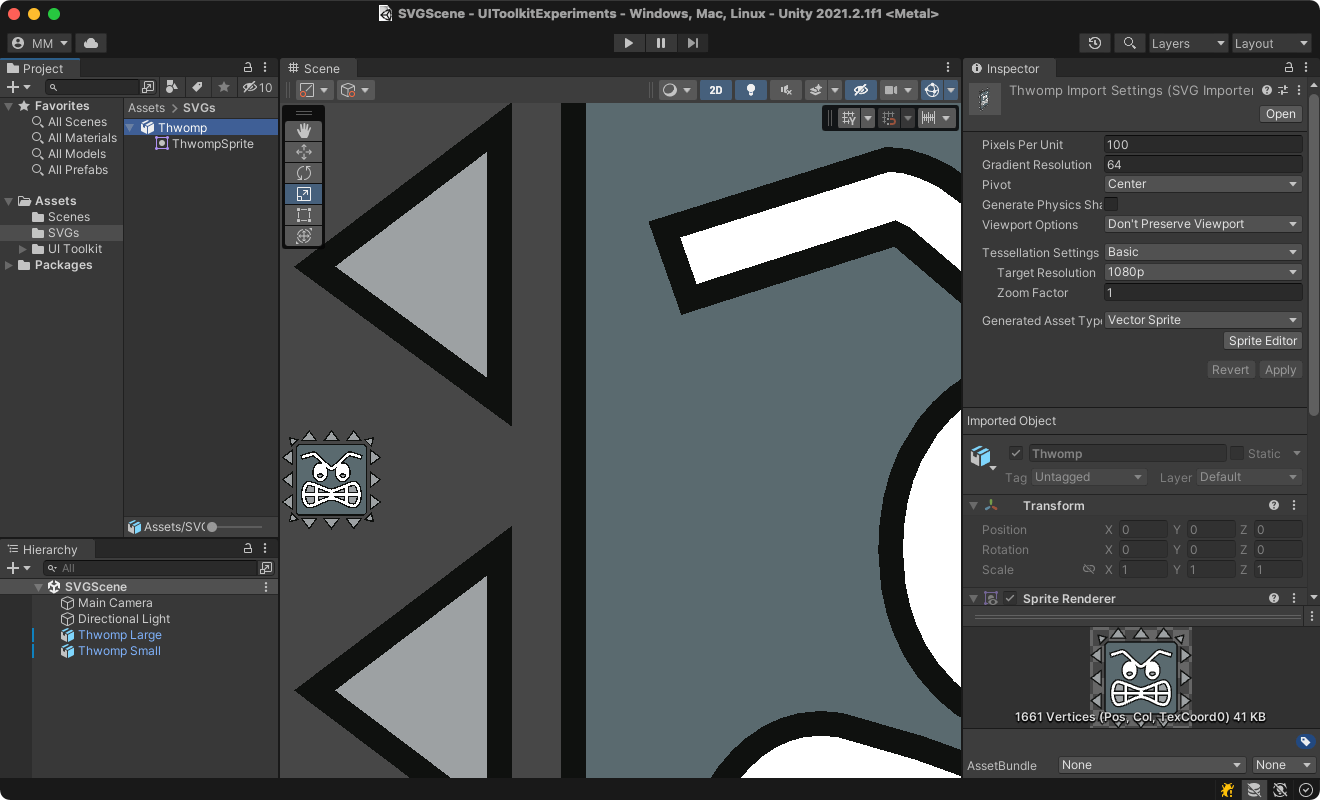The height and width of the screenshot is (800, 1320).
Task: Open Sprite Renderer component menu
Action: (1294, 598)
